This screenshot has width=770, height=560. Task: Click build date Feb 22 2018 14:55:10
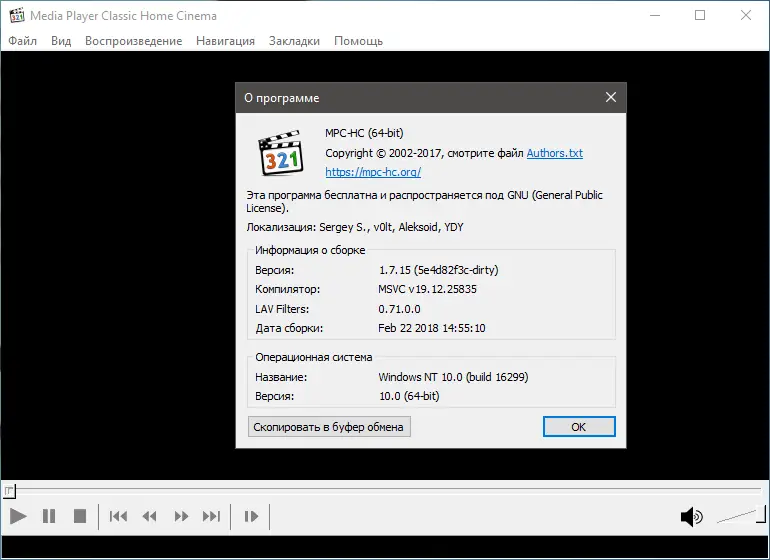pyautogui.click(x=432, y=328)
